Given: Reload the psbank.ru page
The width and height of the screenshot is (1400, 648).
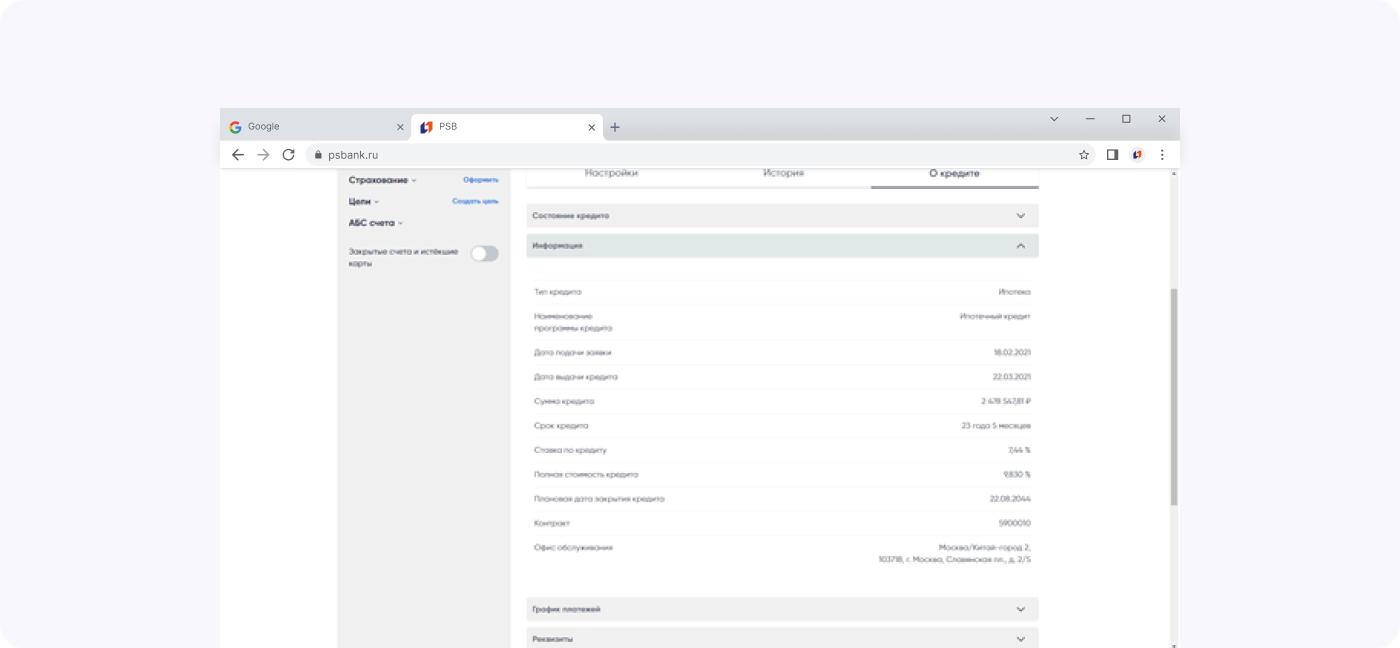Looking at the screenshot, I should 289,155.
